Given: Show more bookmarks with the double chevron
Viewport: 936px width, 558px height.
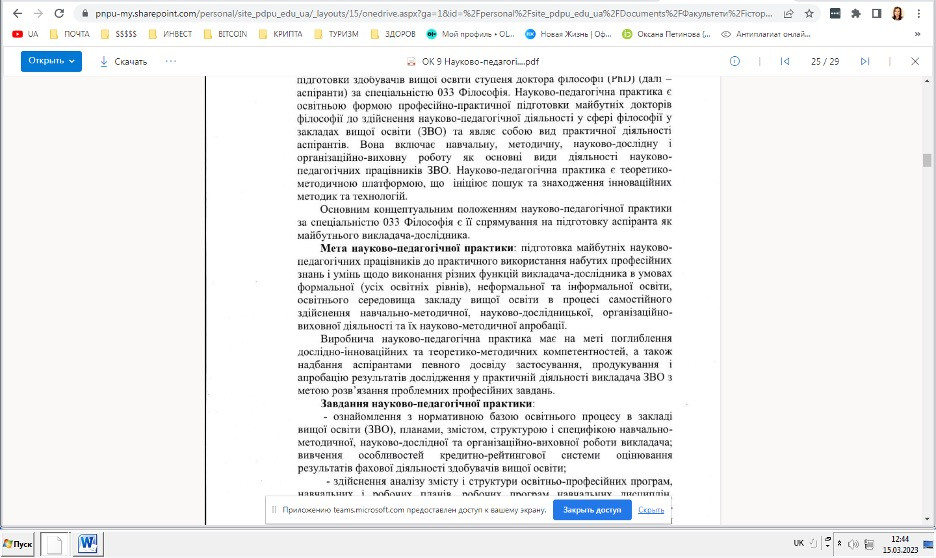Looking at the screenshot, I should click(917, 34).
